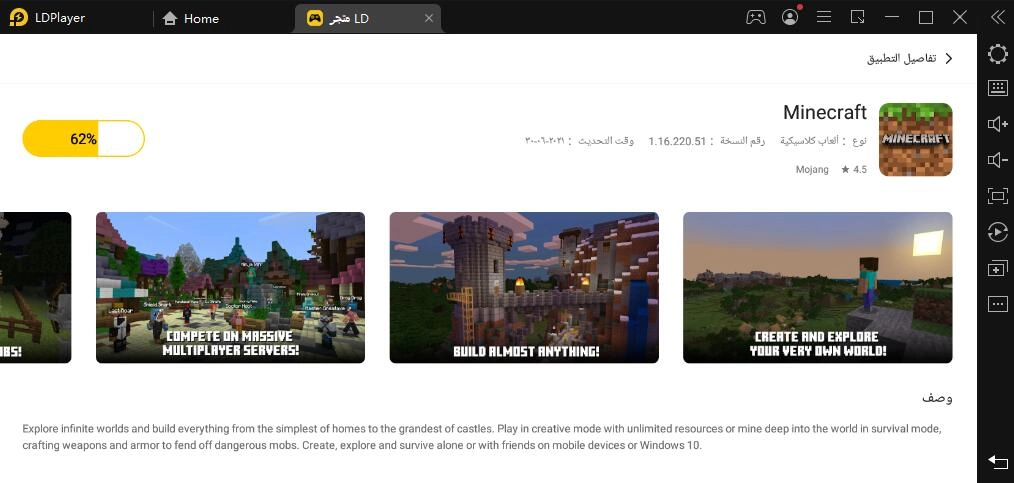1014x483 pixels.
Task: Open Create and Explore screenshot
Action: (x=817, y=288)
